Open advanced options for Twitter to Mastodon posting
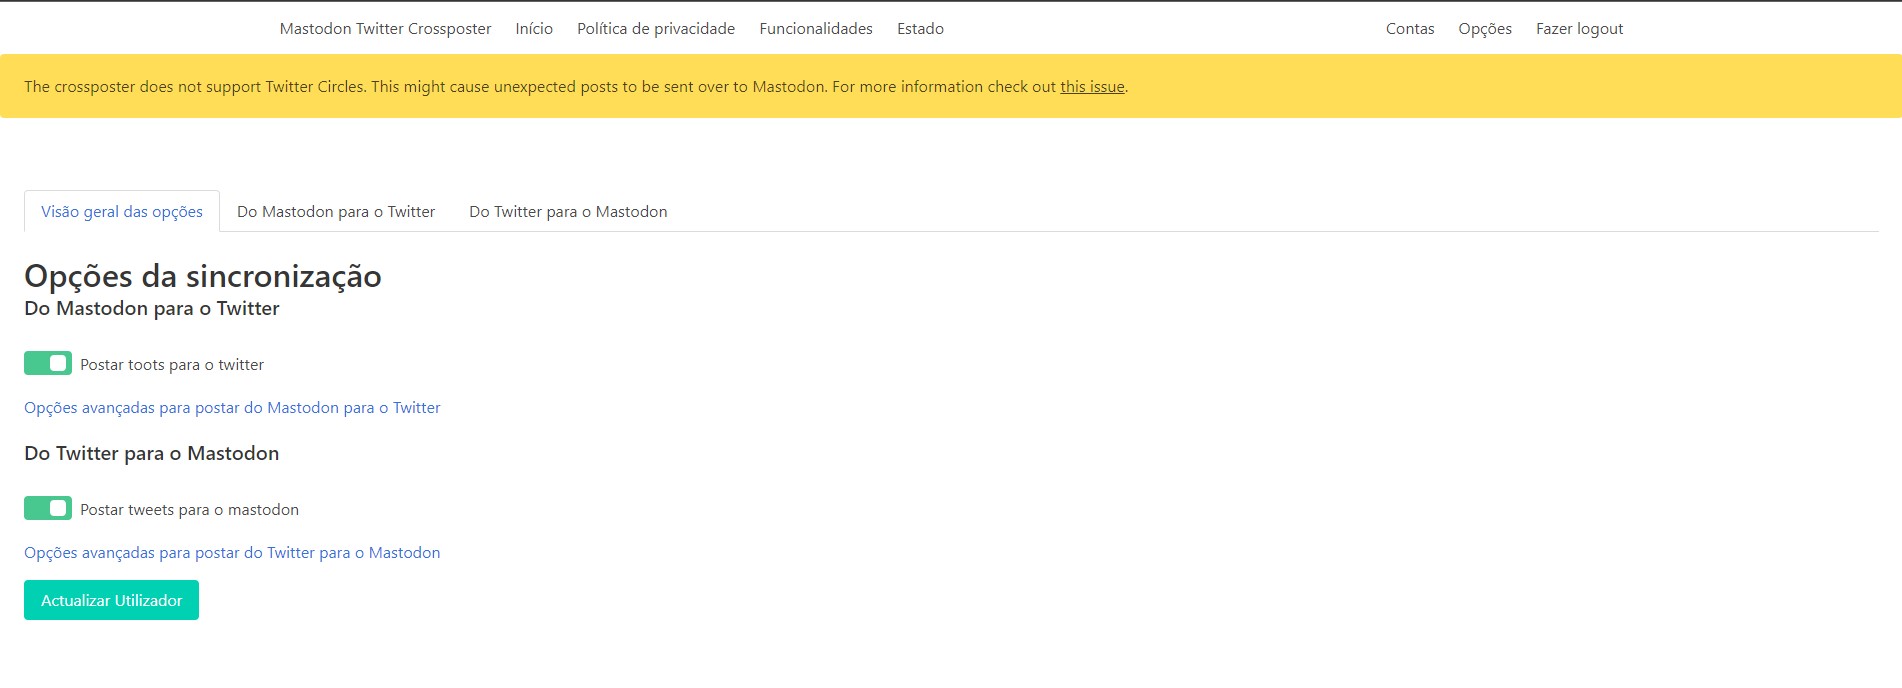This screenshot has width=1902, height=688. (x=232, y=553)
